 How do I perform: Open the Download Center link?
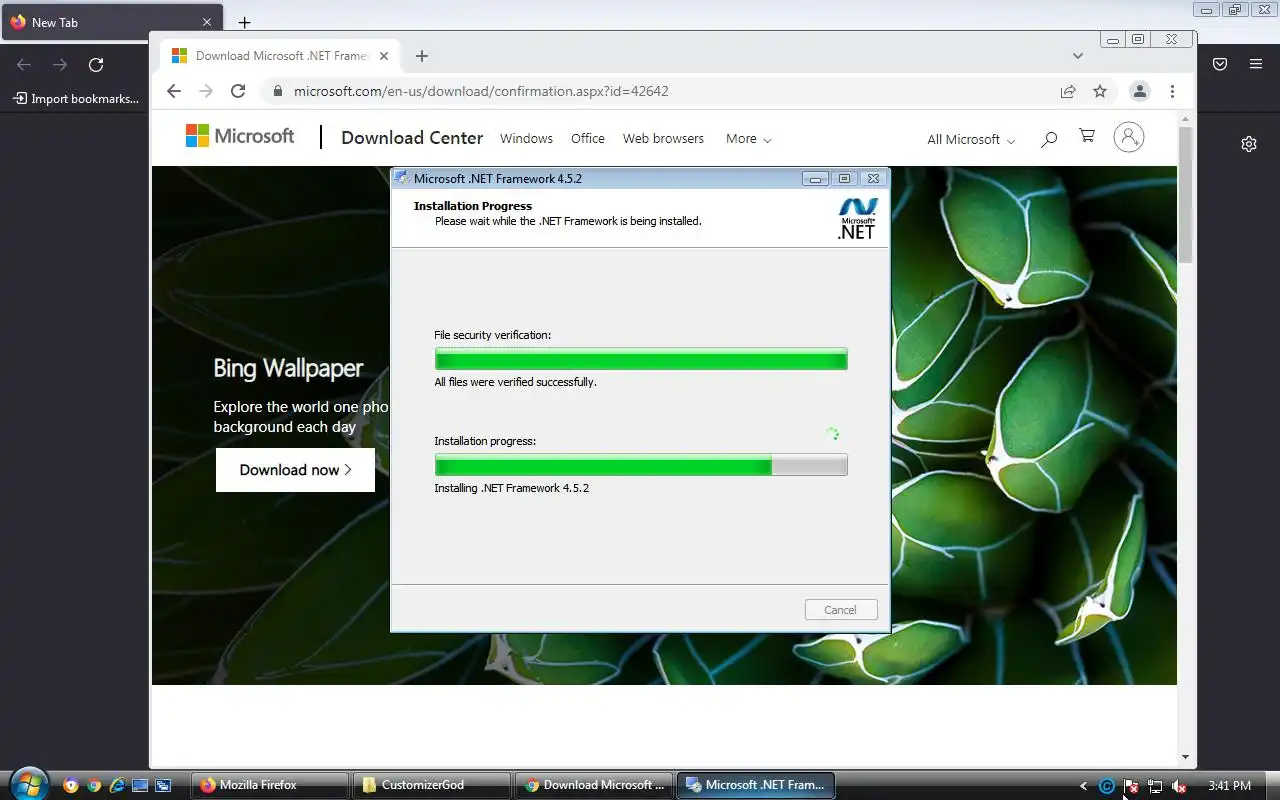click(x=412, y=138)
